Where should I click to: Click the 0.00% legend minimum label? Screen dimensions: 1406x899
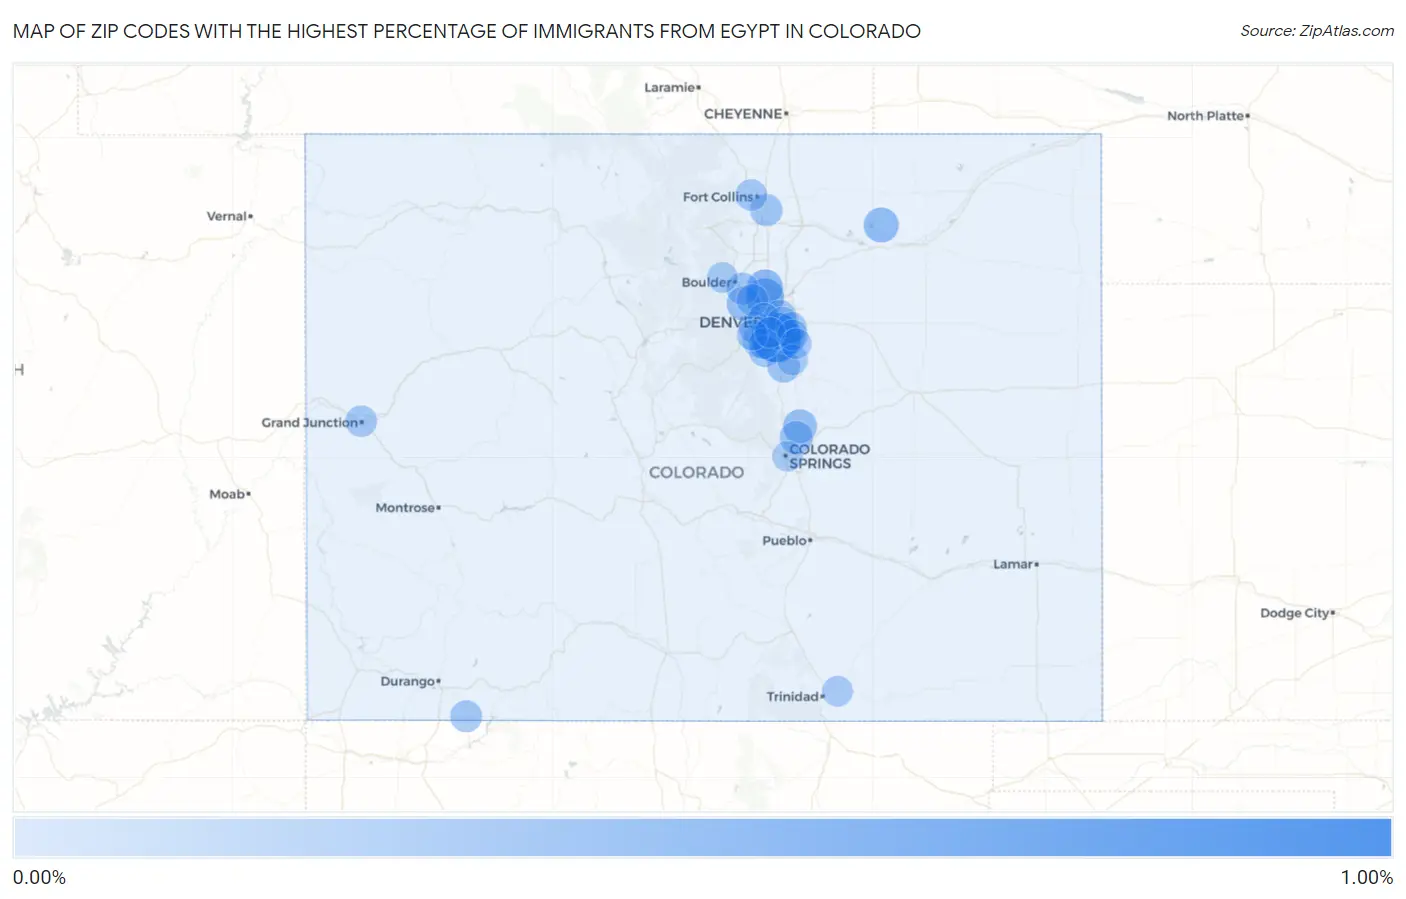(x=40, y=878)
